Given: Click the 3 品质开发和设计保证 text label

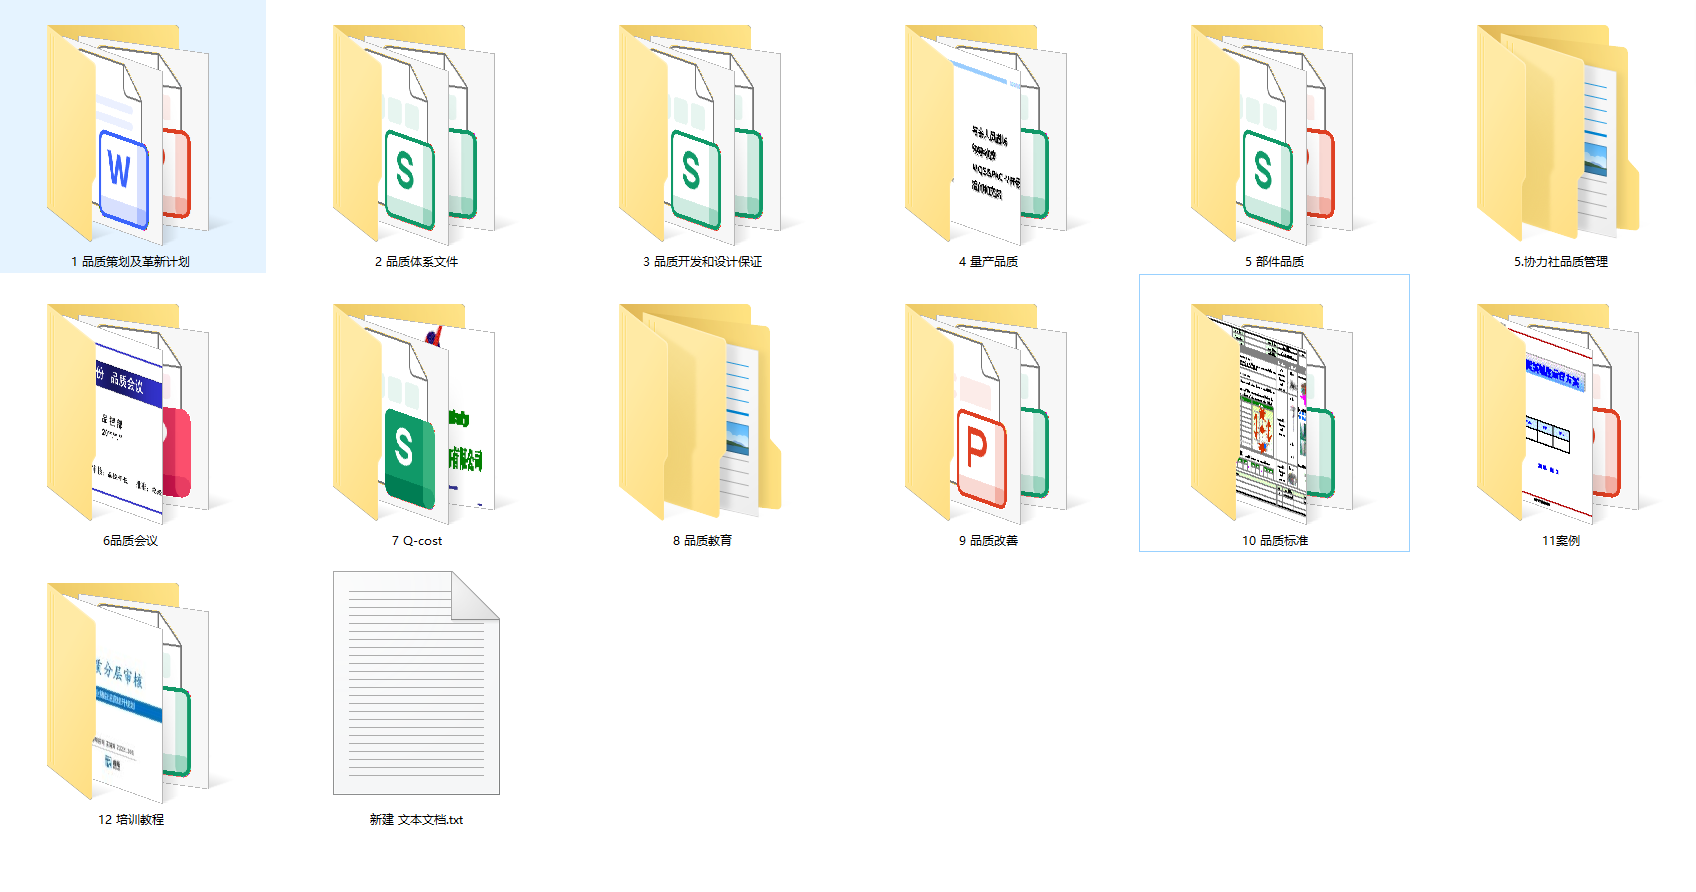Looking at the screenshot, I should [702, 262].
